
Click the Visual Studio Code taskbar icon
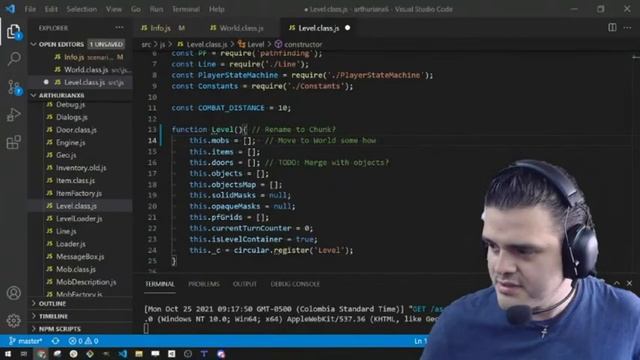122,354
